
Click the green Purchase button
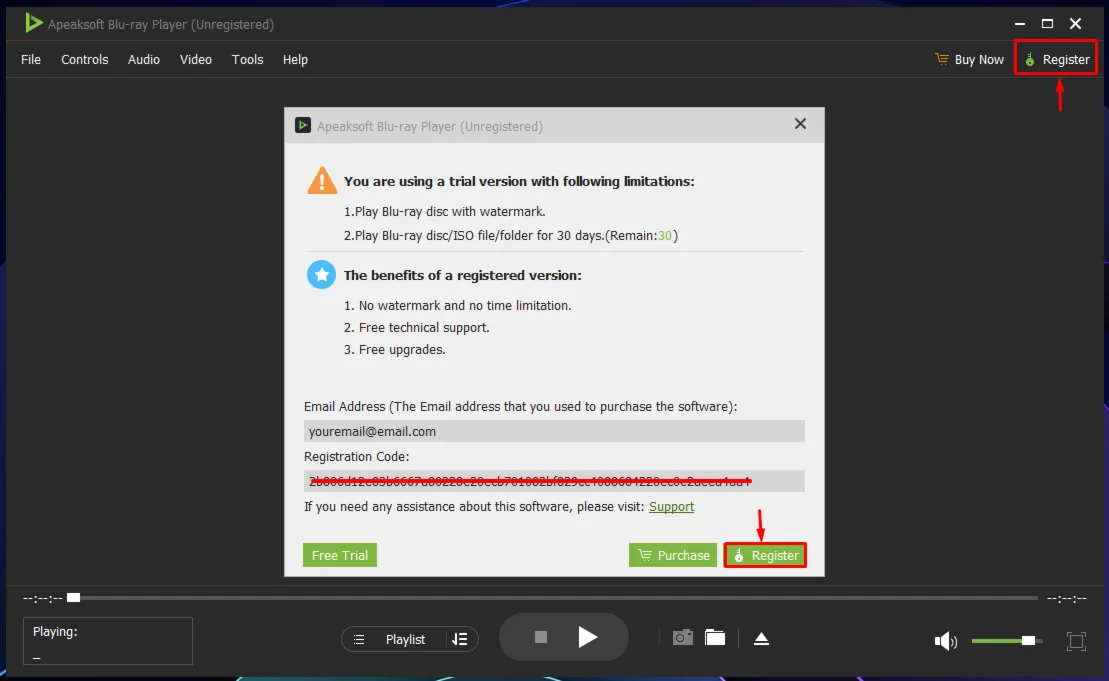point(673,555)
